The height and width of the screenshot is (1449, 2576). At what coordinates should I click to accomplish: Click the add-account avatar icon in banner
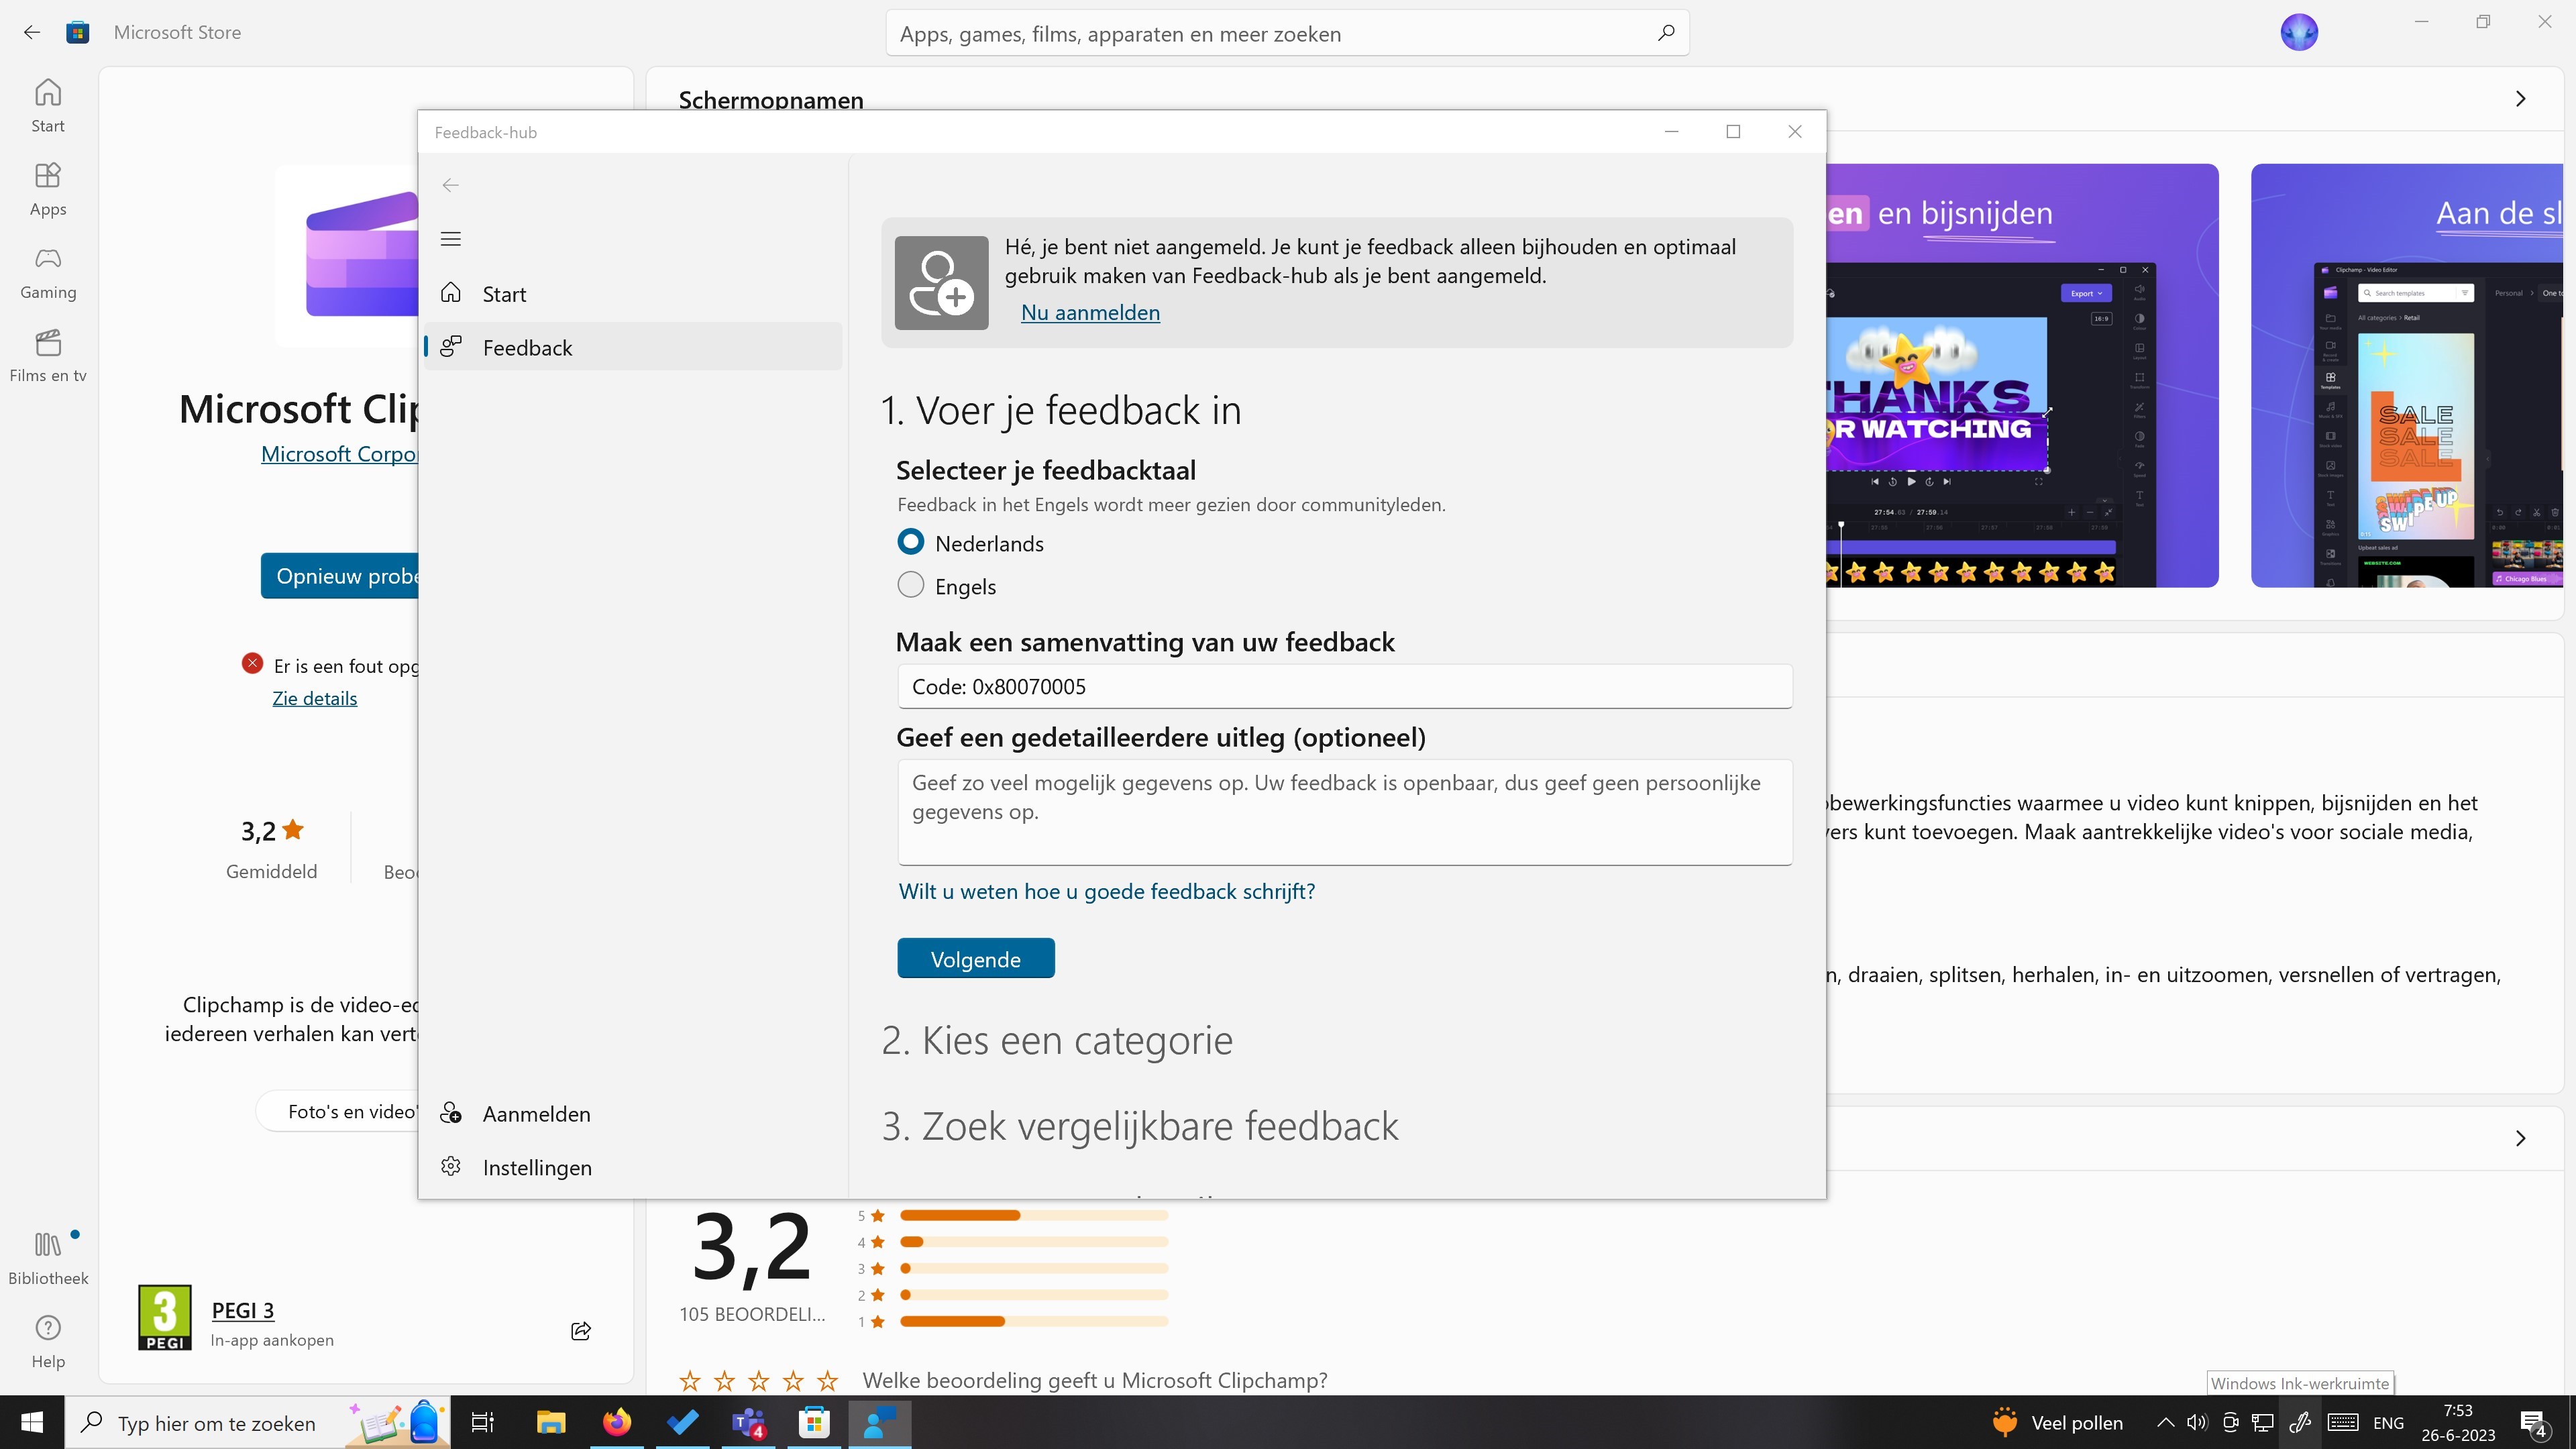941,283
